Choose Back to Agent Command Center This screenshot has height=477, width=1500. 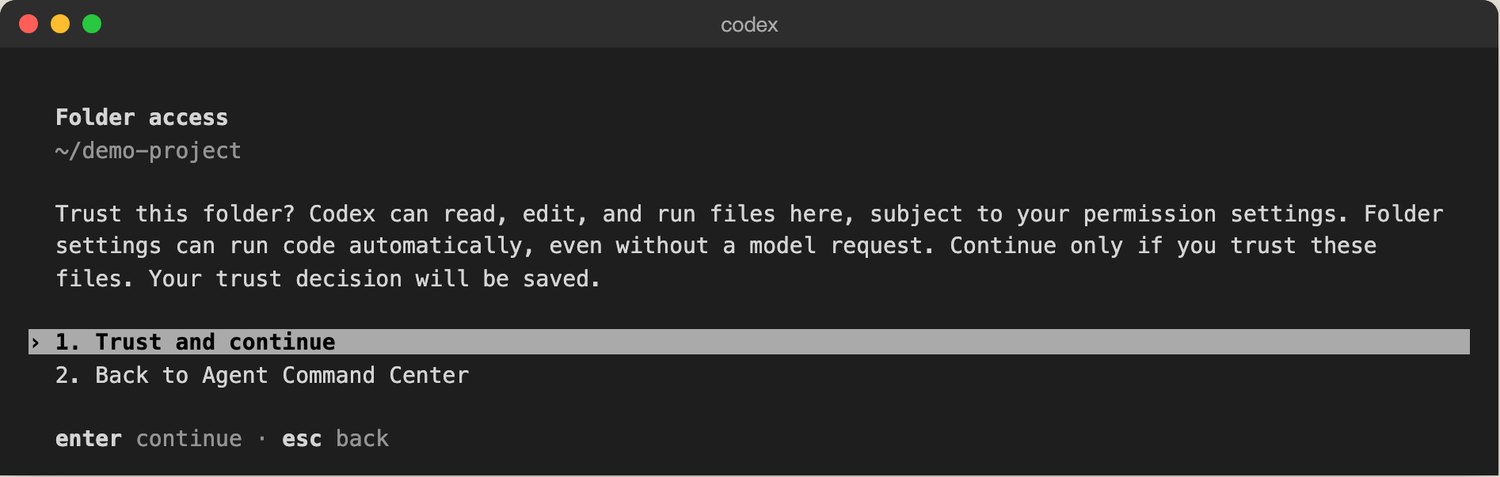click(262, 376)
